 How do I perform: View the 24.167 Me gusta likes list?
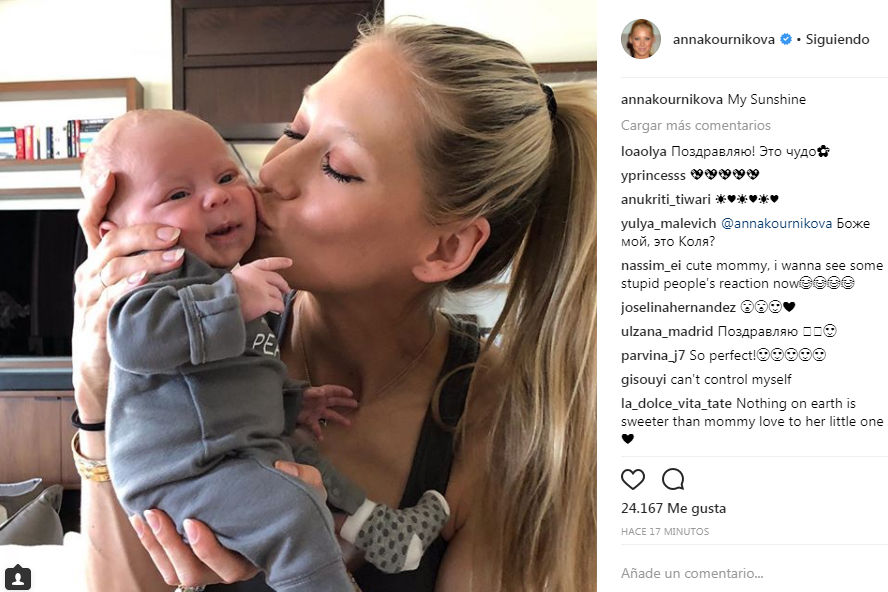[x=673, y=508]
